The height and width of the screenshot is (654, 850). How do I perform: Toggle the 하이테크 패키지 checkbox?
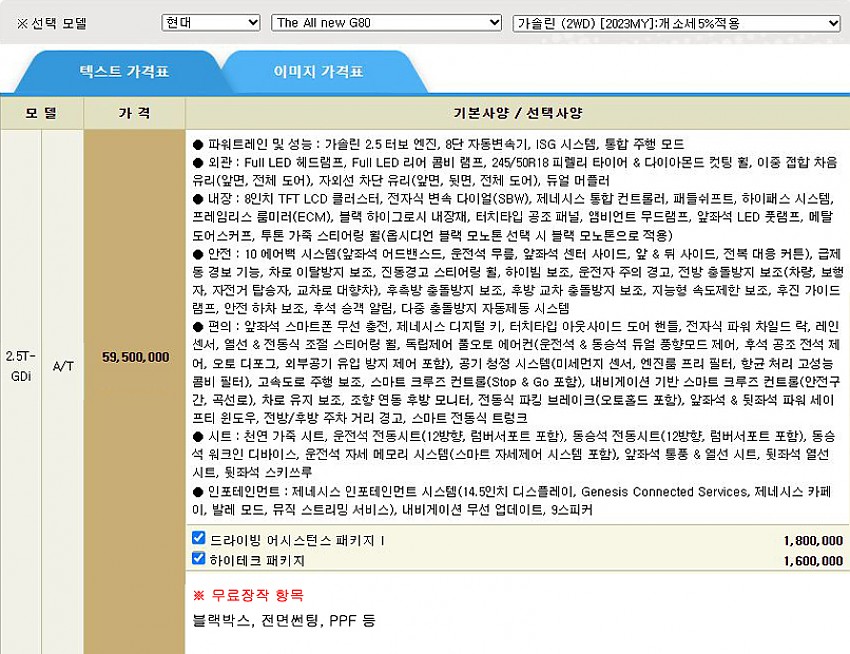[x=198, y=559]
